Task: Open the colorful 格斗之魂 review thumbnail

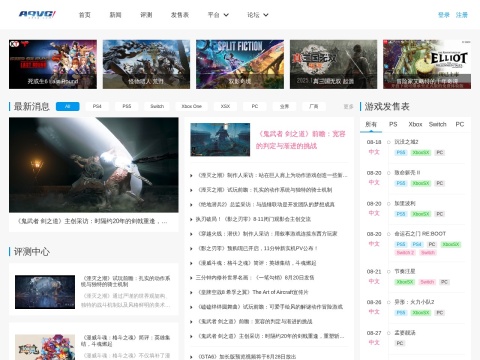Action: click(x=45, y=347)
